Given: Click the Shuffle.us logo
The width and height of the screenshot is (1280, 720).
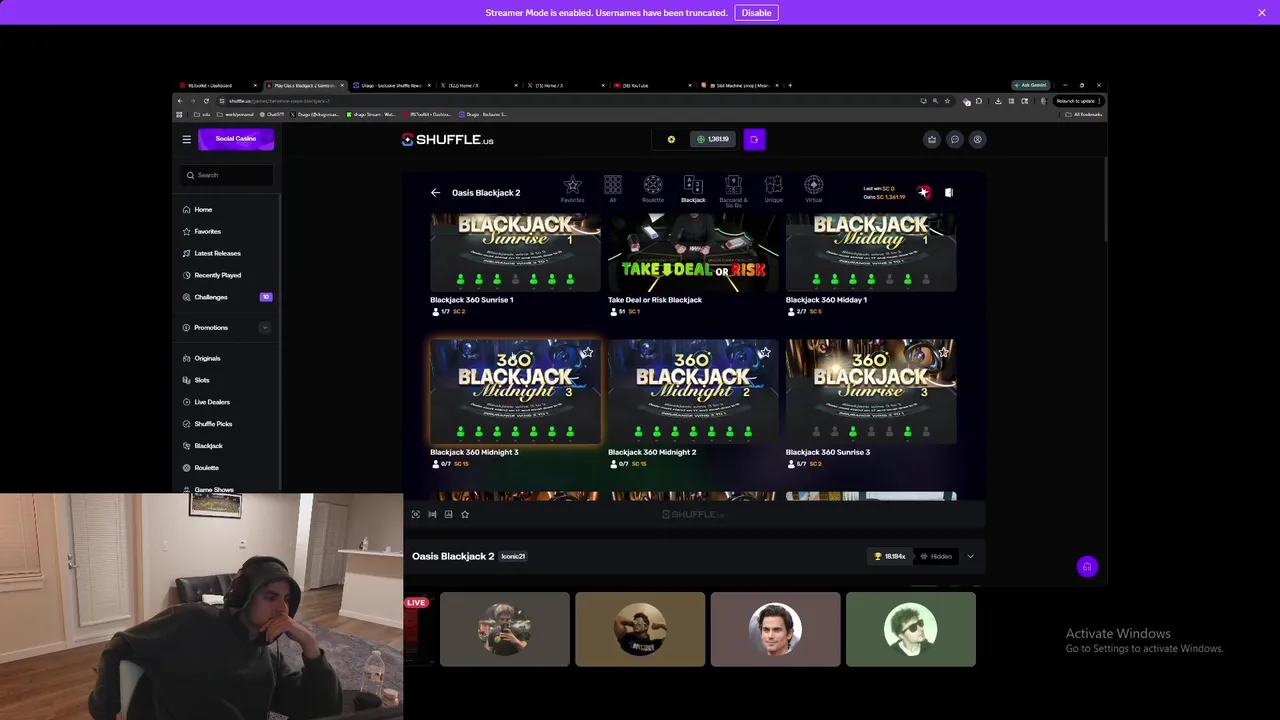Looking at the screenshot, I should [x=447, y=140].
